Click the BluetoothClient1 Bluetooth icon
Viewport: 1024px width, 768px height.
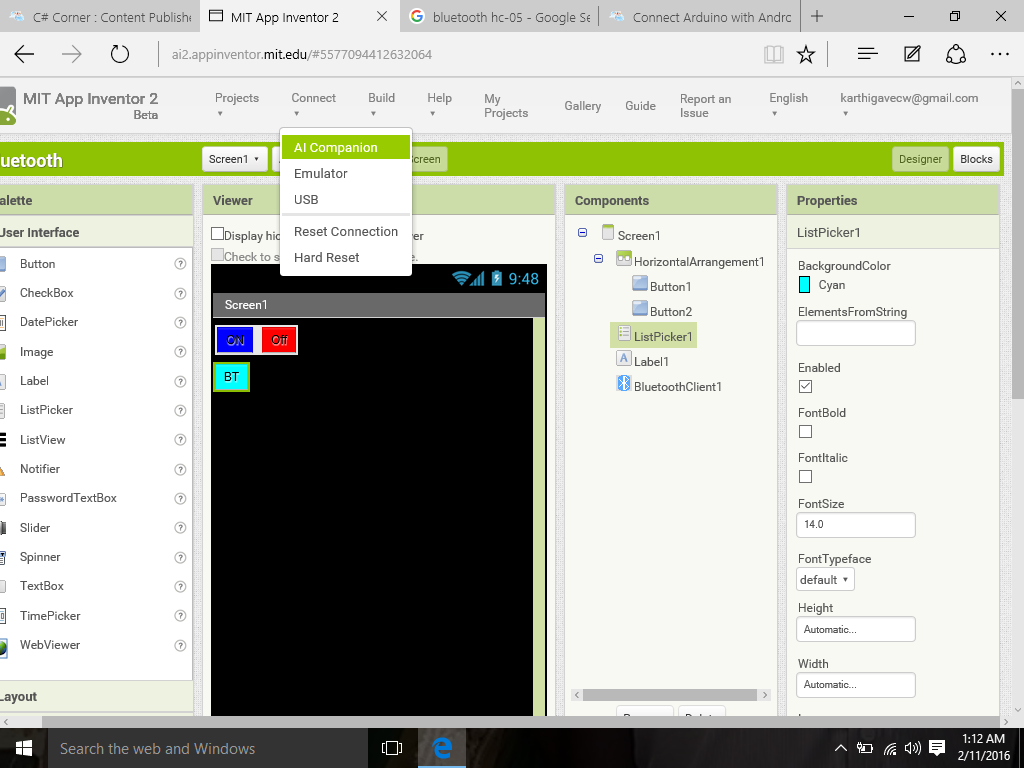pyautogui.click(x=624, y=383)
